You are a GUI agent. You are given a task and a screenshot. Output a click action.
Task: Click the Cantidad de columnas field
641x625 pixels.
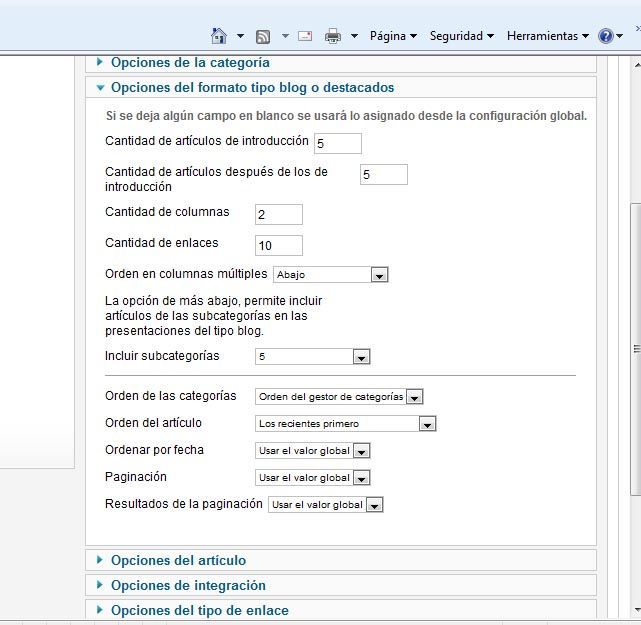[x=279, y=215]
